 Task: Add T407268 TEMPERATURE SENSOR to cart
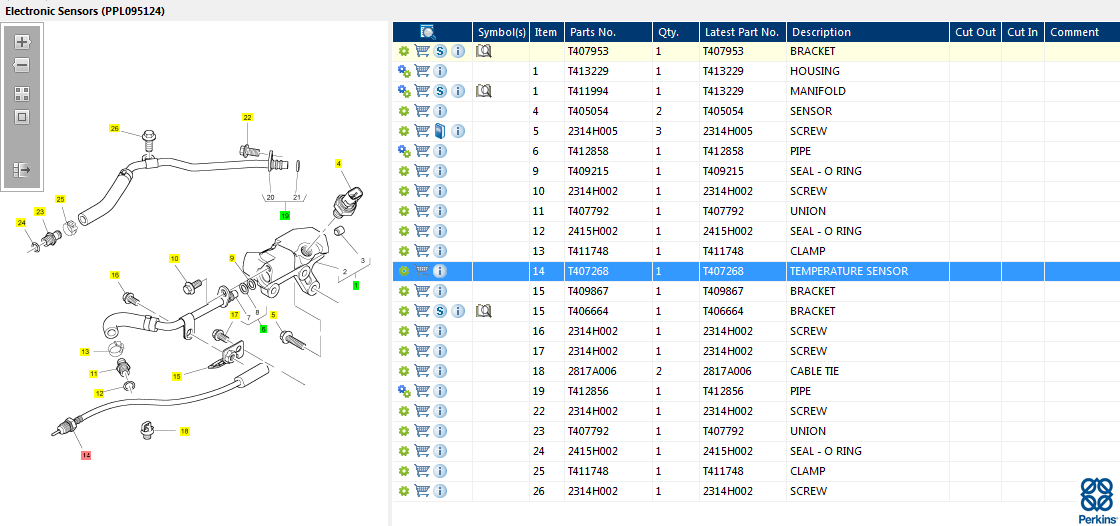(x=422, y=272)
